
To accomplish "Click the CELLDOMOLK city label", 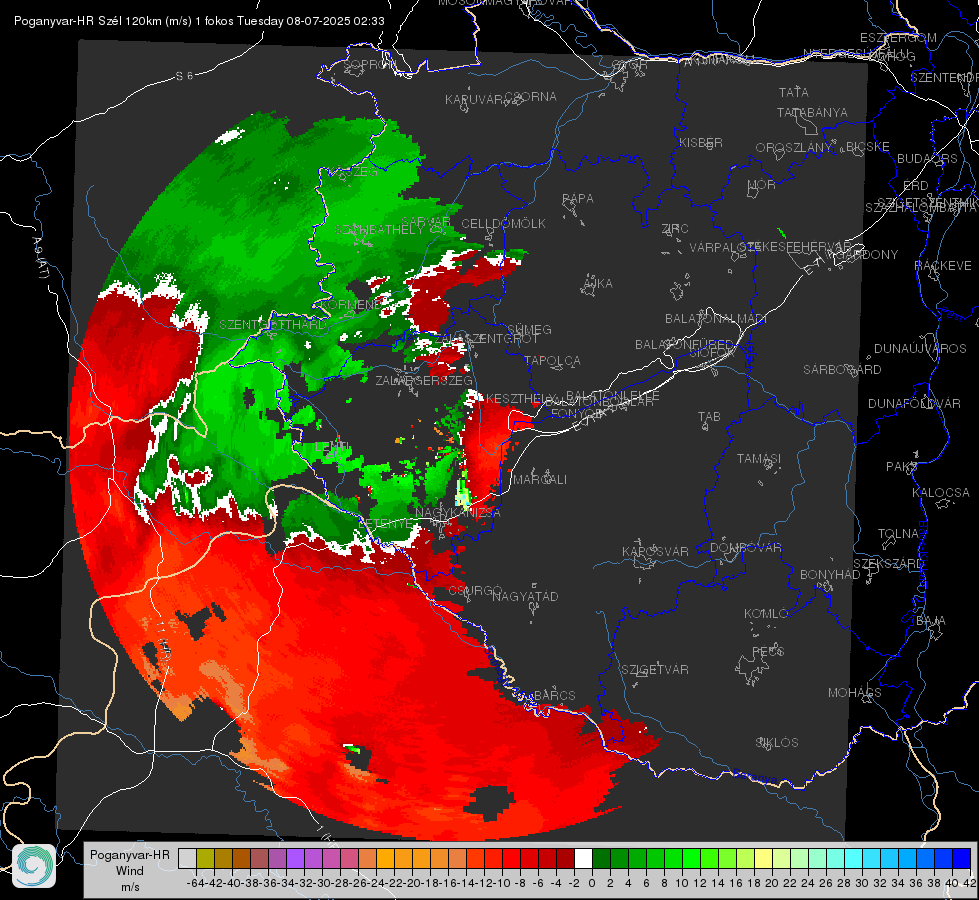I will (503, 224).
